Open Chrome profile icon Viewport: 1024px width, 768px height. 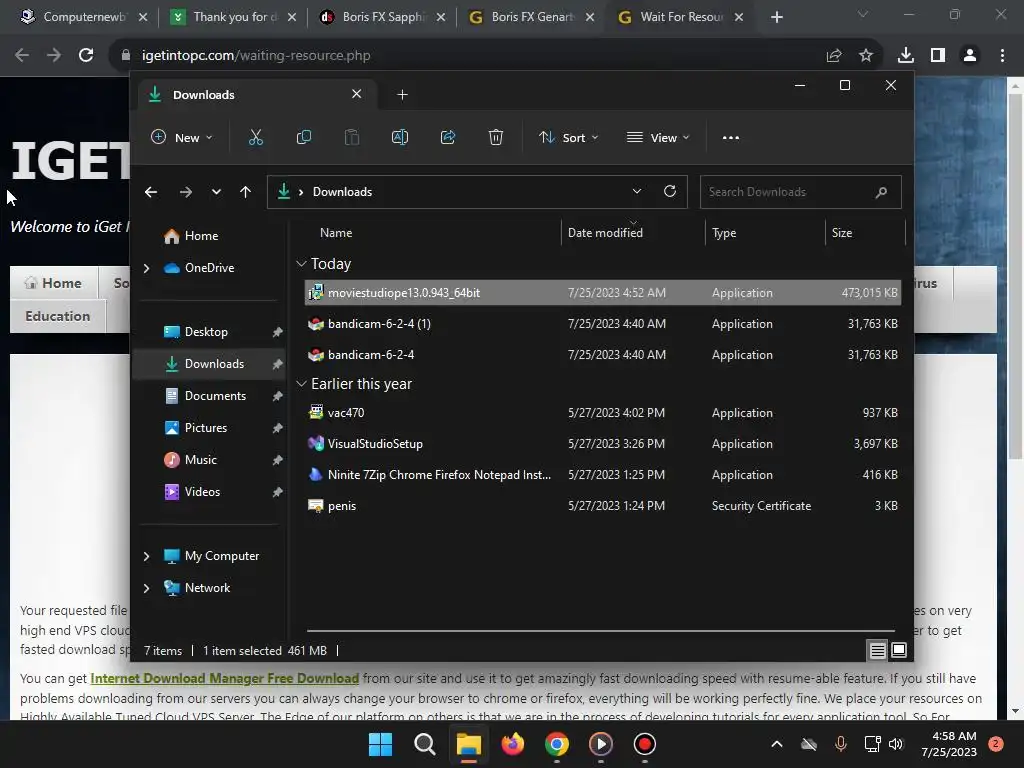(x=970, y=56)
